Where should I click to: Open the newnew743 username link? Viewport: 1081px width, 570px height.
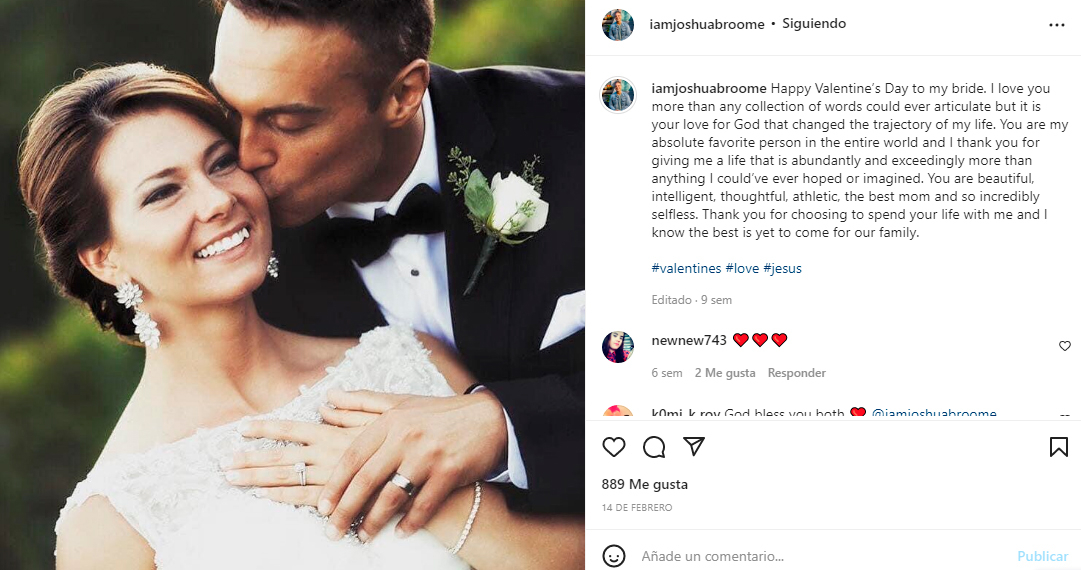coord(689,340)
